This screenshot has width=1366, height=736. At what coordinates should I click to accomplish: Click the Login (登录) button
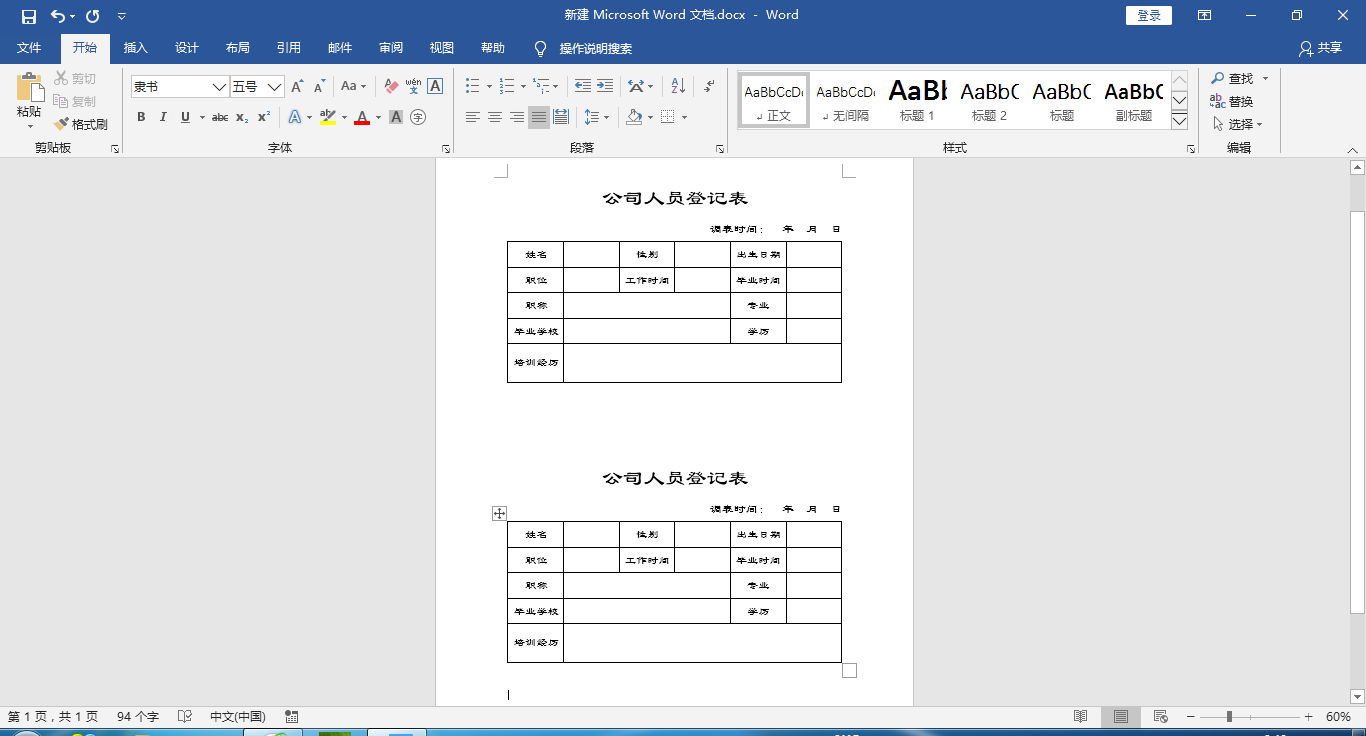[1149, 16]
